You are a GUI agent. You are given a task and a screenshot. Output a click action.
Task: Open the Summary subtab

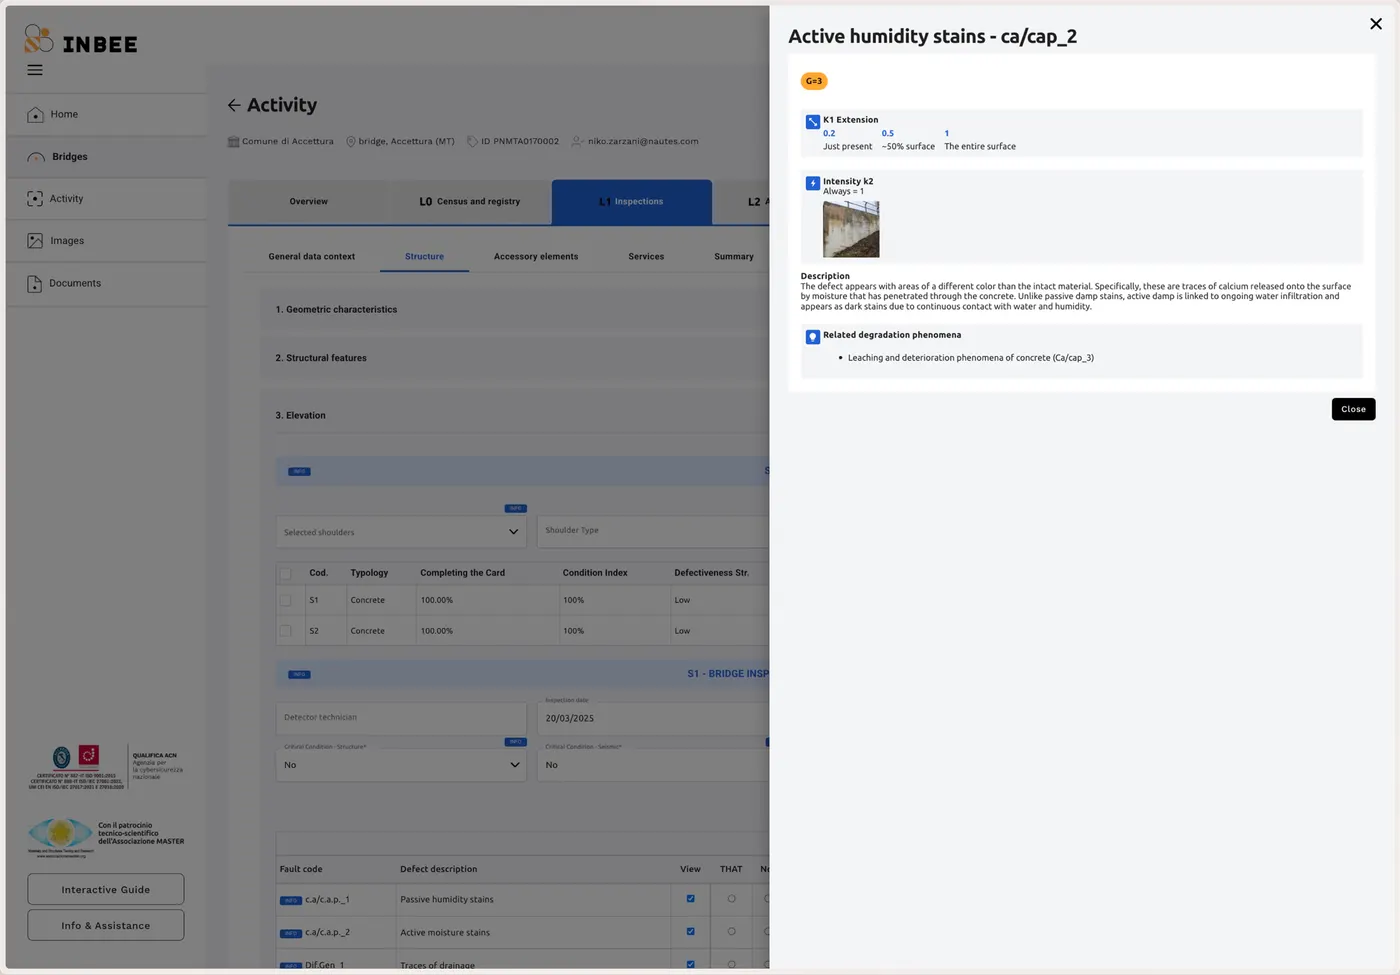pos(734,257)
